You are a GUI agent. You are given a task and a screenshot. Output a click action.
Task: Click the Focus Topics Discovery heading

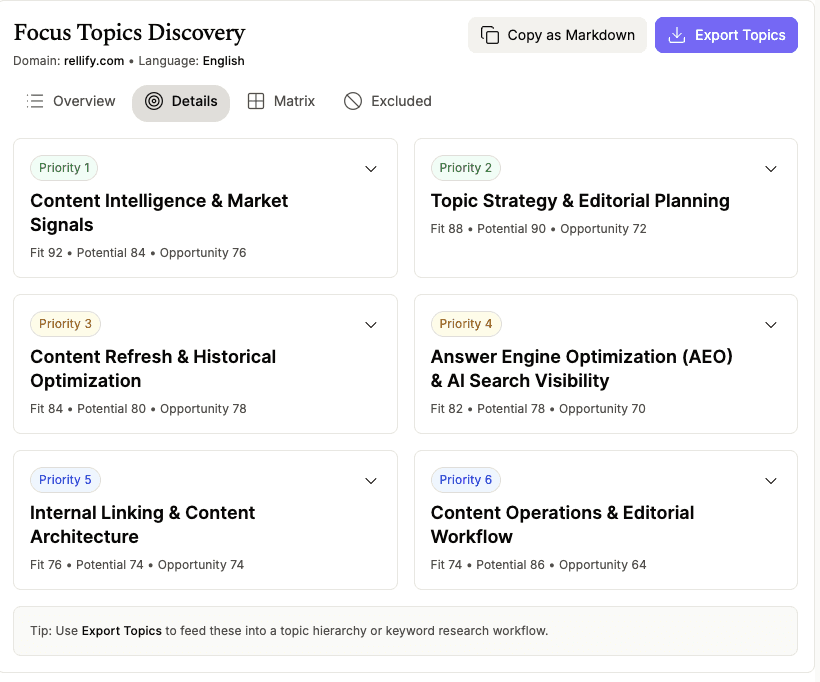(129, 33)
